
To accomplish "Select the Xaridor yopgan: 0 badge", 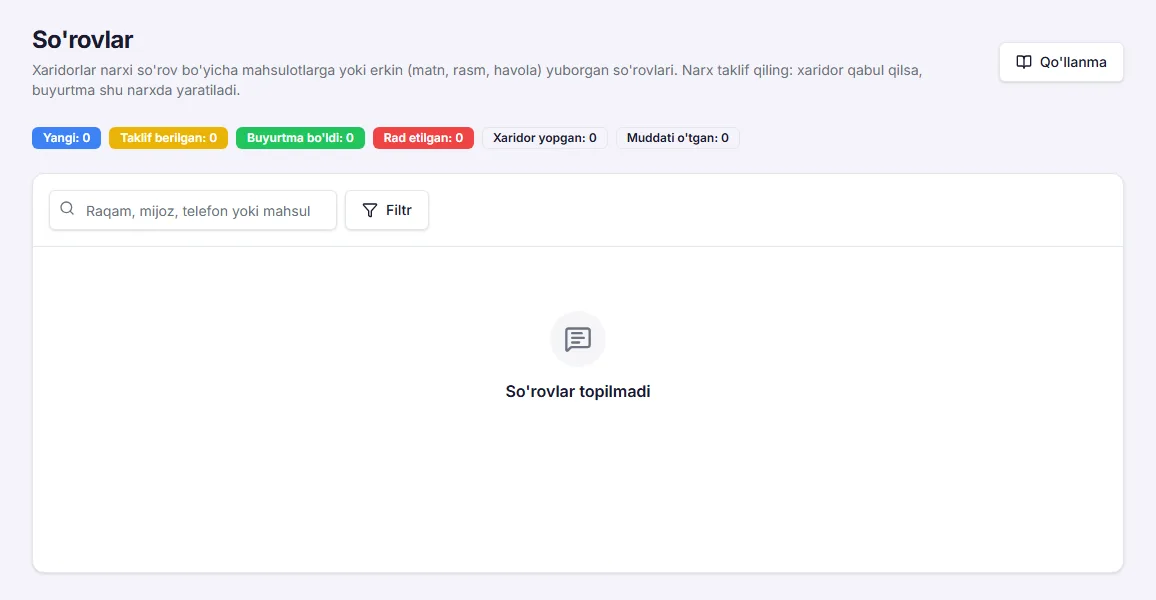I will (x=545, y=138).
